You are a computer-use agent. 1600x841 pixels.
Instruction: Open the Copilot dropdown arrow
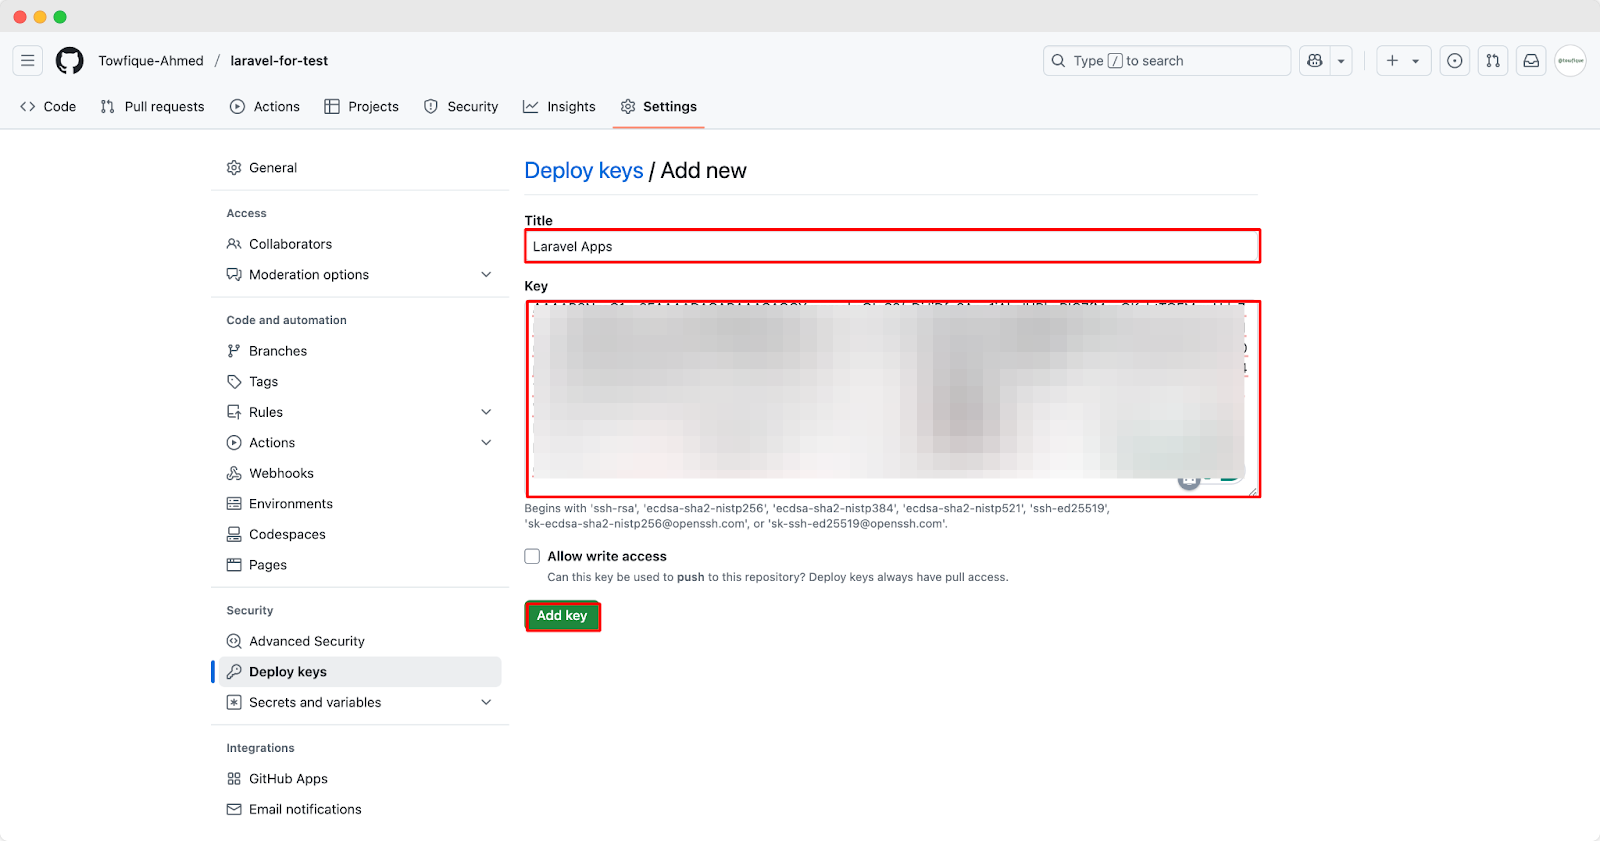pyautogui.click(x=1341, y=61)
